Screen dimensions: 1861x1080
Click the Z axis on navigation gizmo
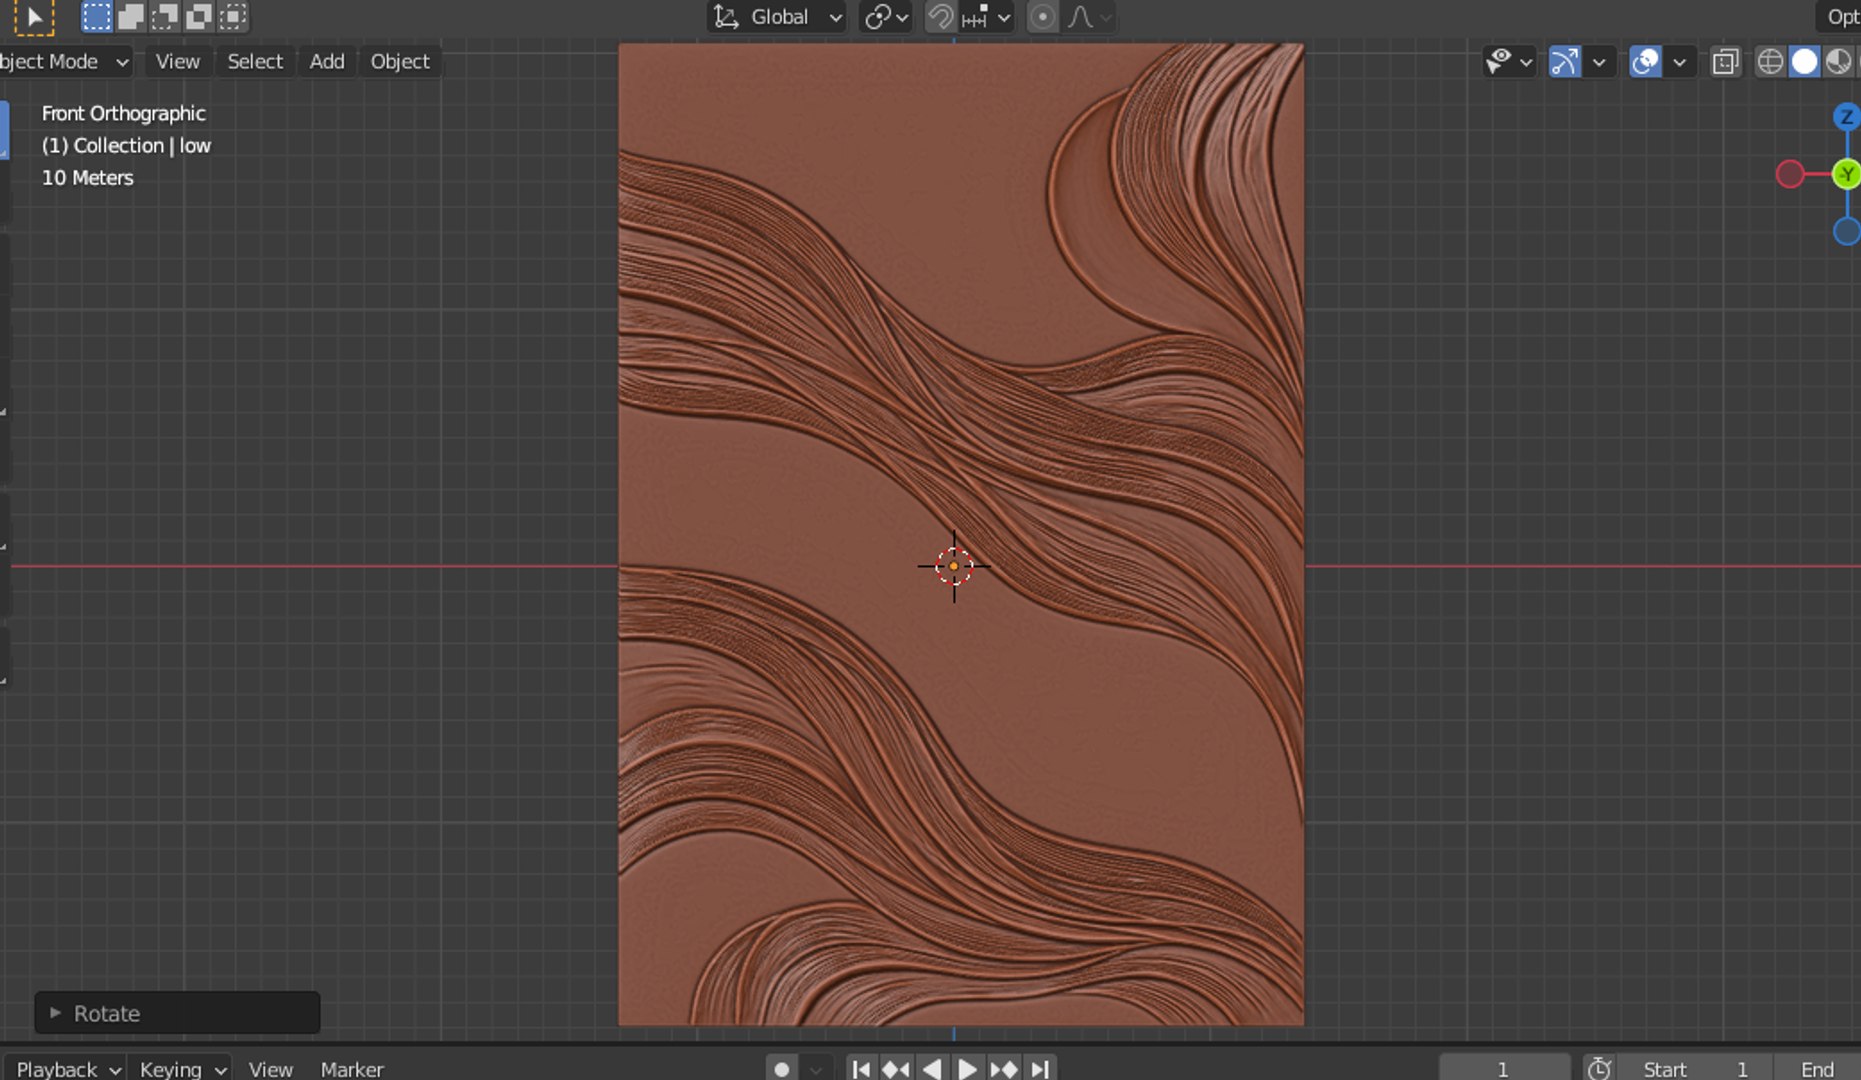click(x=1847, y=117)
